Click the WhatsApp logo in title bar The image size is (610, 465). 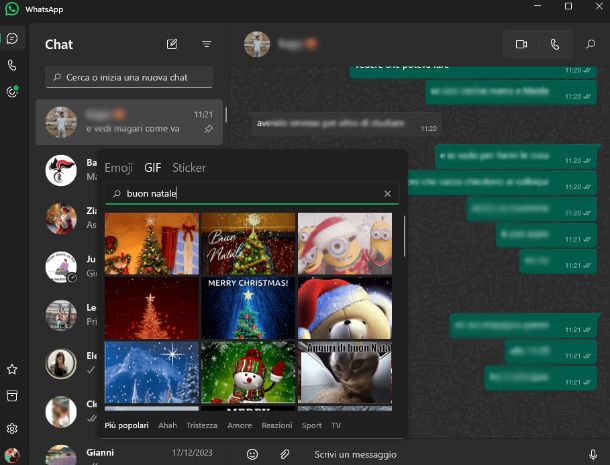[12, 9]
